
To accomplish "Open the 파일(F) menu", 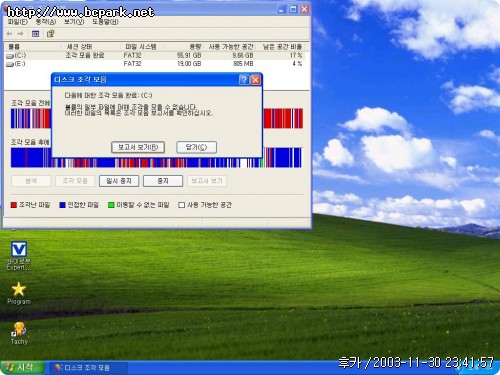I will 18,22.
